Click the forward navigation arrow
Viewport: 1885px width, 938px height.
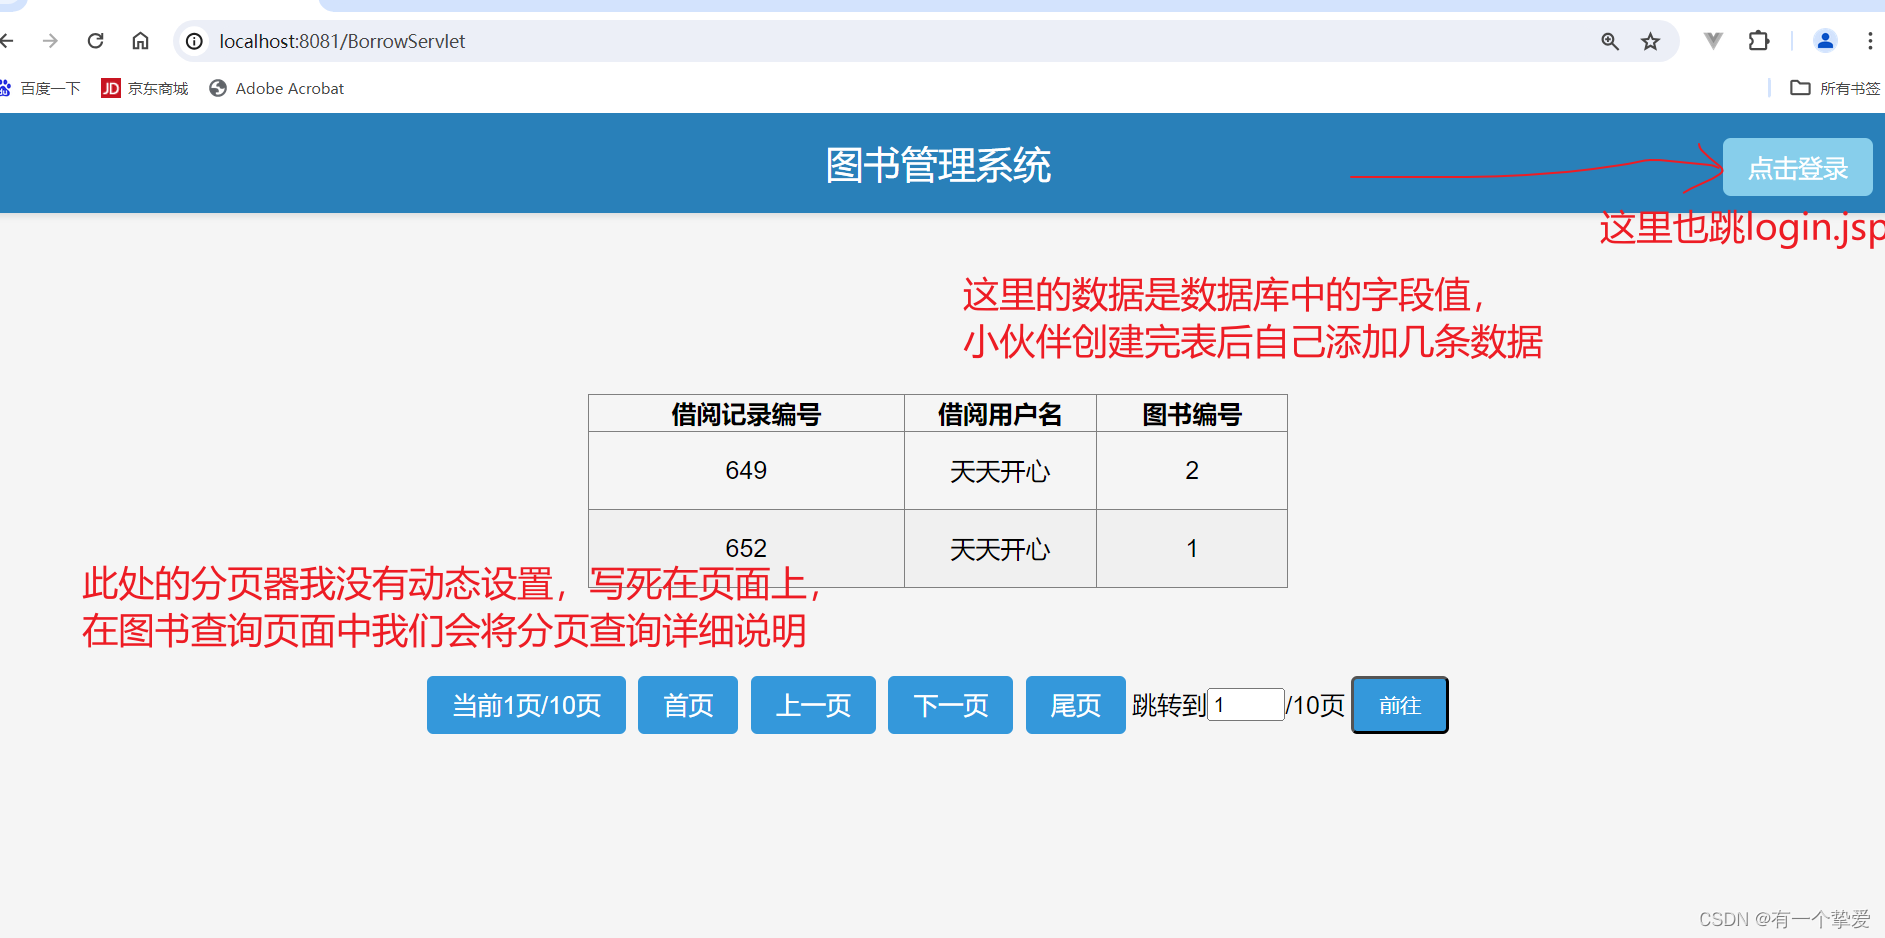tap(49, 41)
